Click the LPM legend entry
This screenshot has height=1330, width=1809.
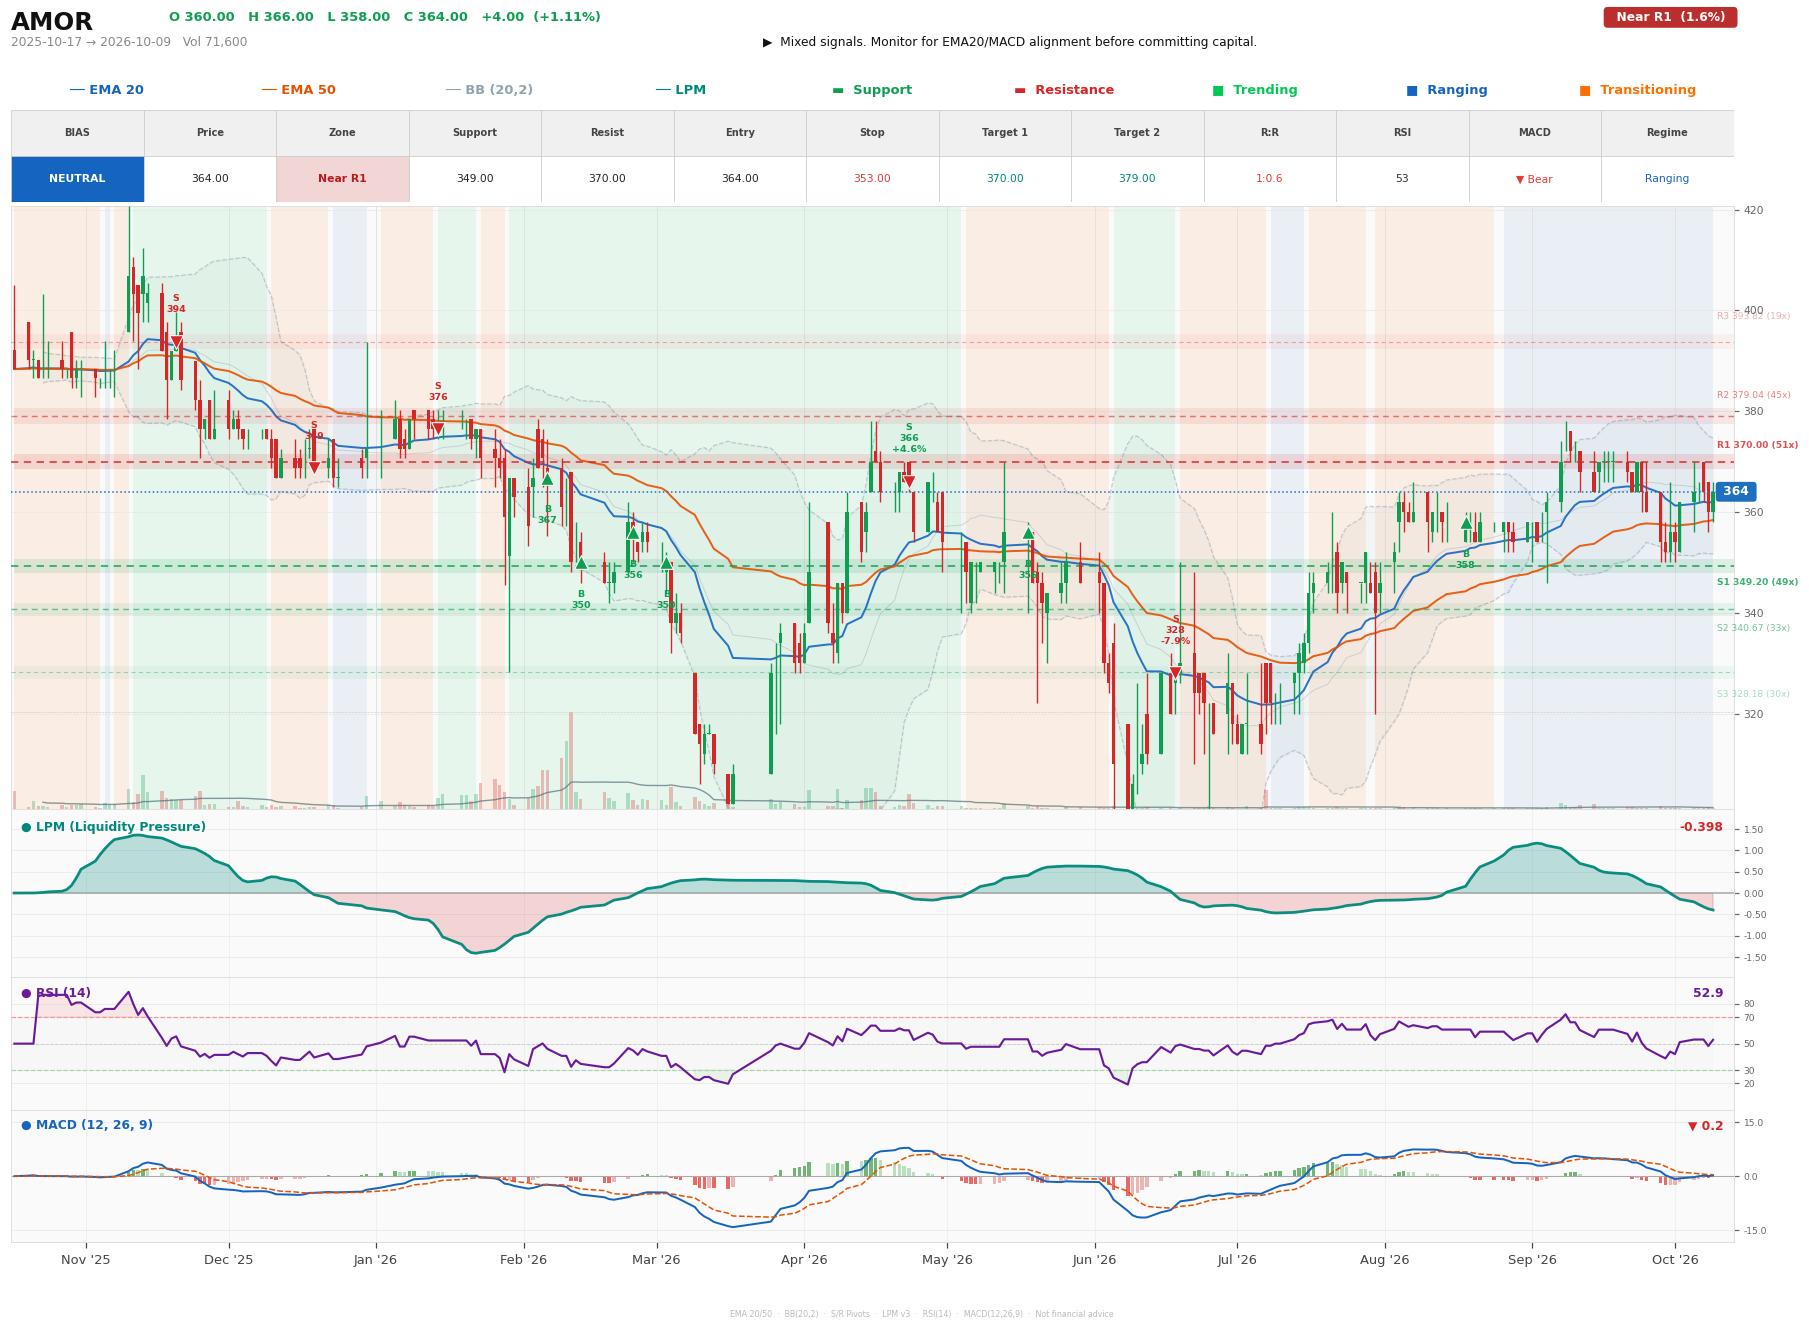coord(680,90)
